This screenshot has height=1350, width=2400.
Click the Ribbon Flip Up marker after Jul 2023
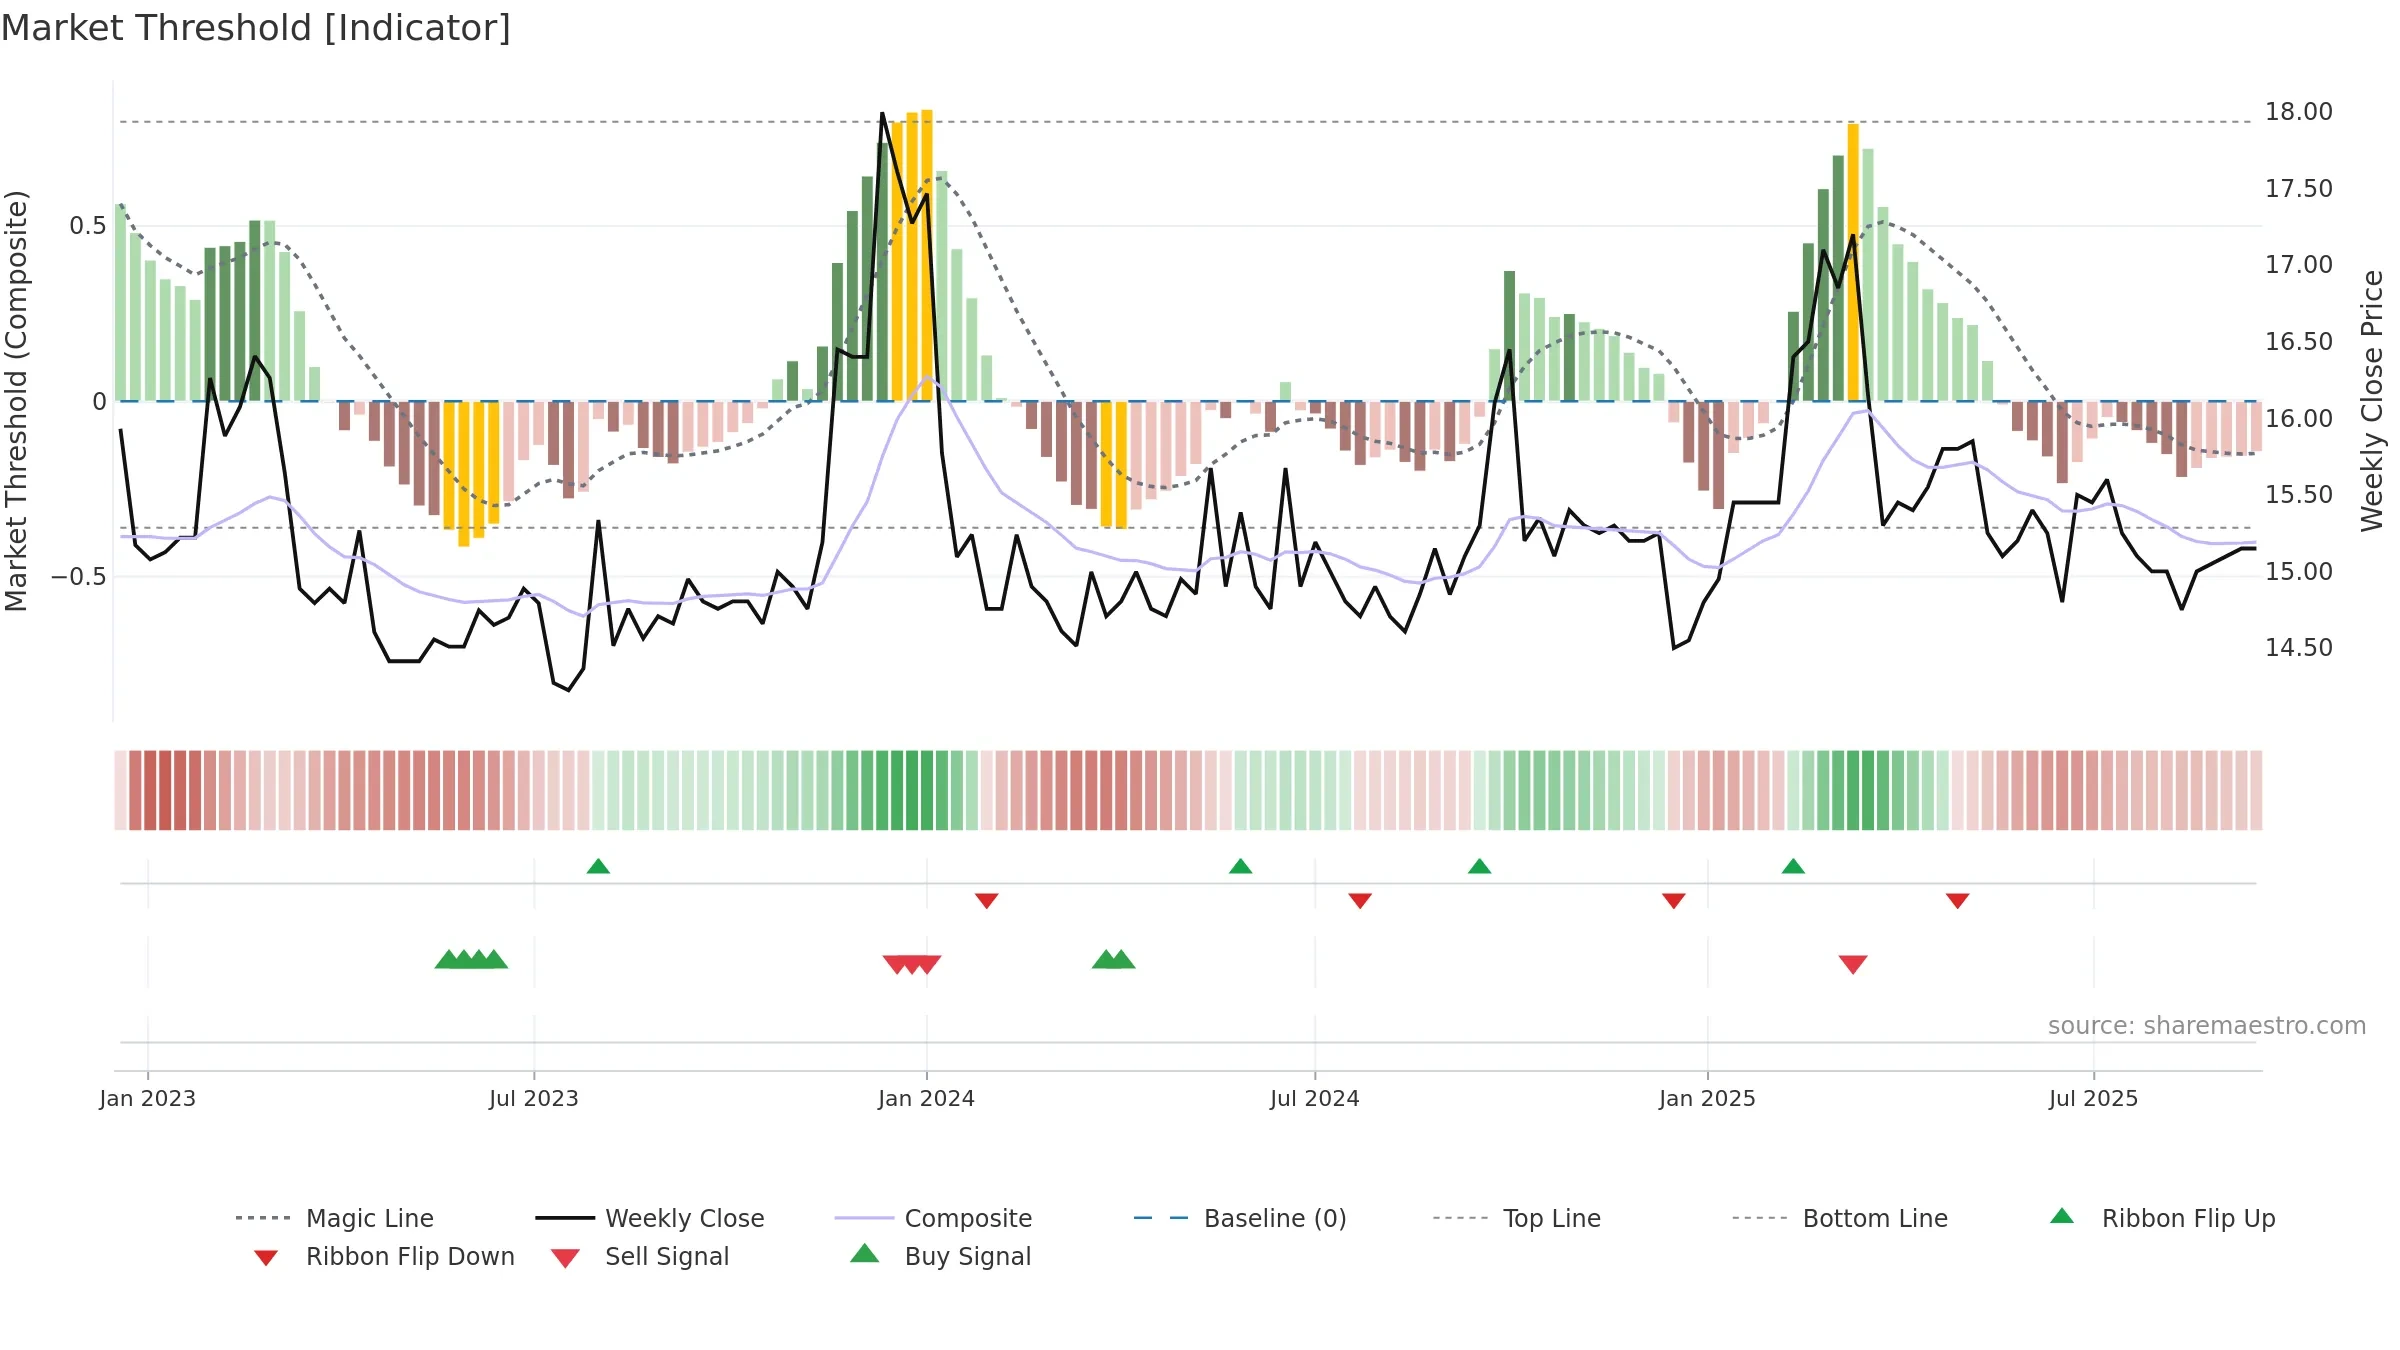598,866
